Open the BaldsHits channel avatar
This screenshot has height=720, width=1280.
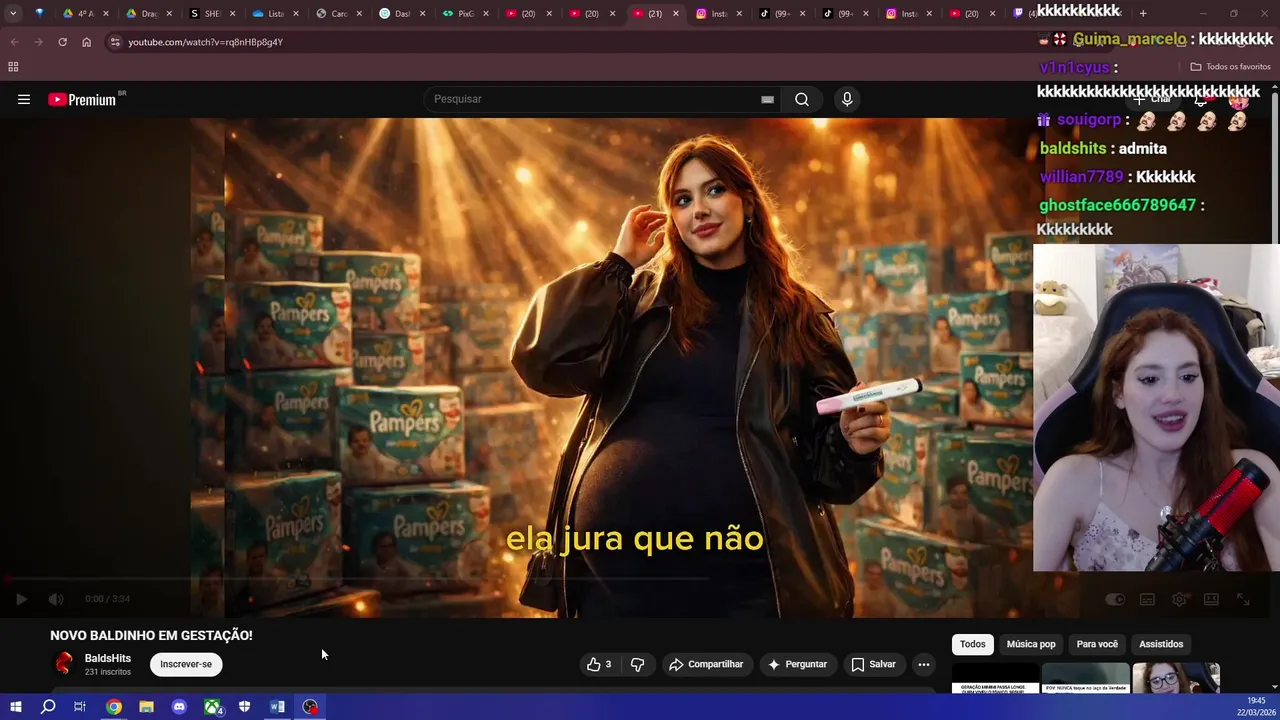coord(64,663)
